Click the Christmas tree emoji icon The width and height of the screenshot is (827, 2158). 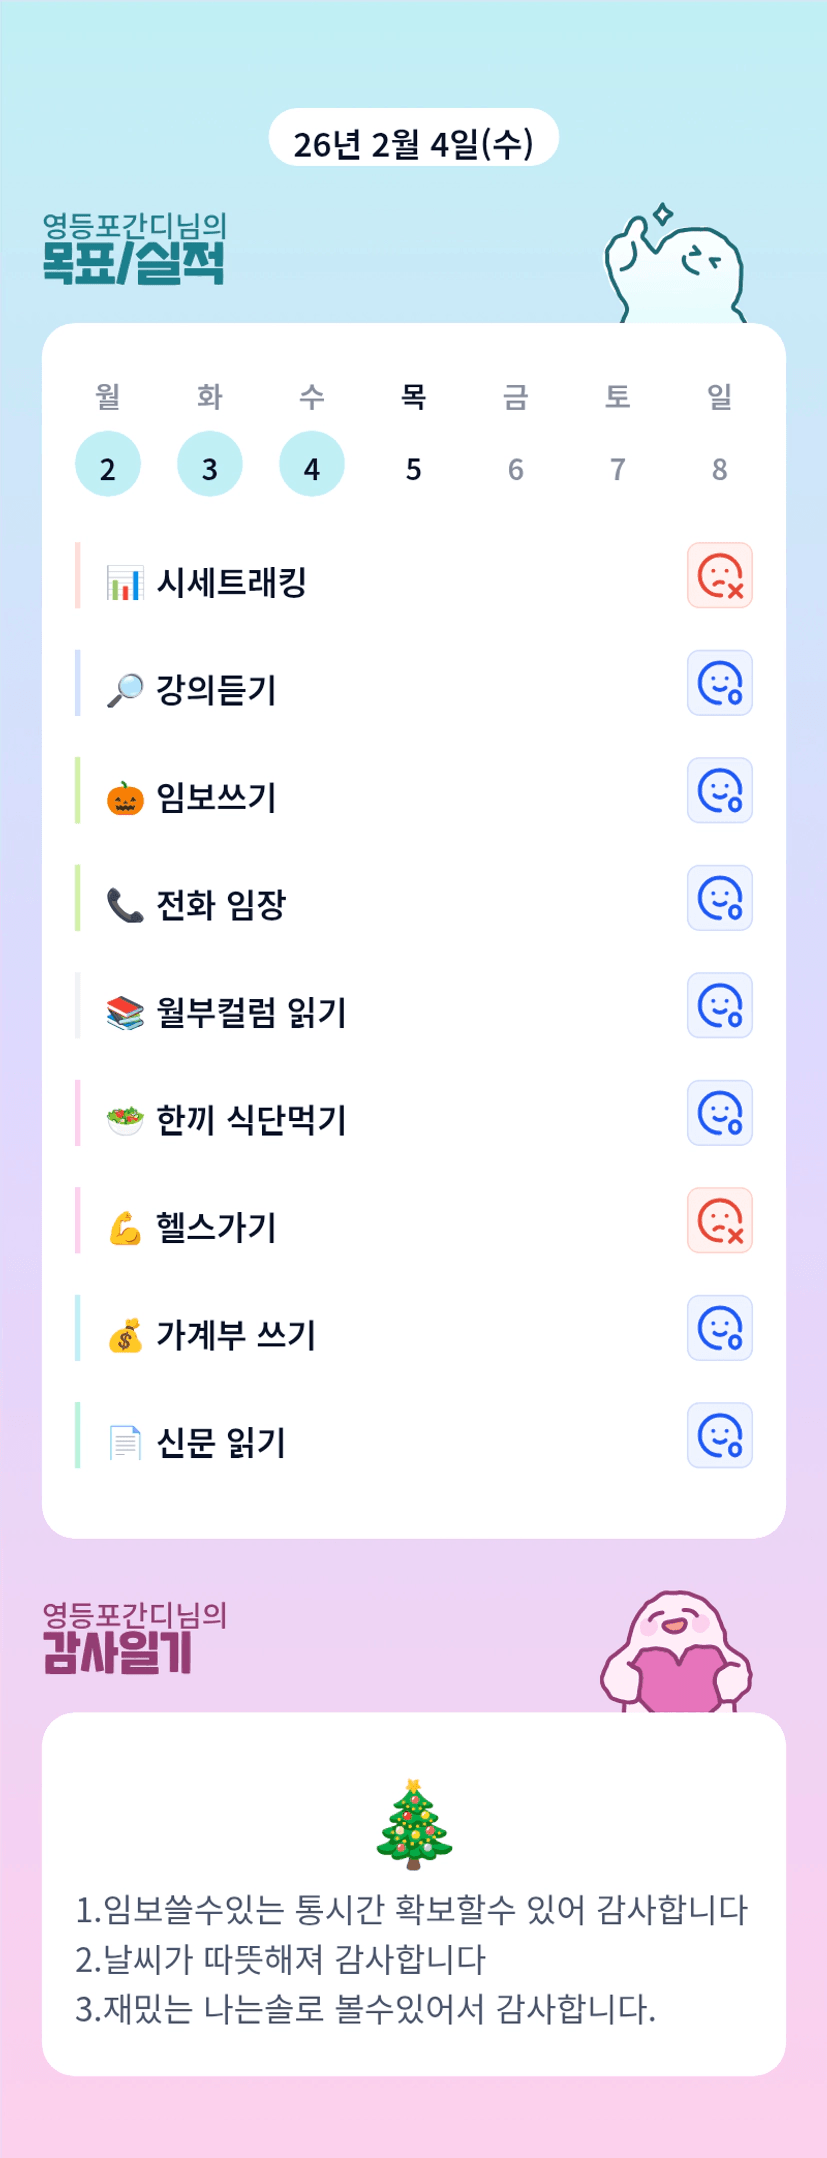[x=414, y=1824]
